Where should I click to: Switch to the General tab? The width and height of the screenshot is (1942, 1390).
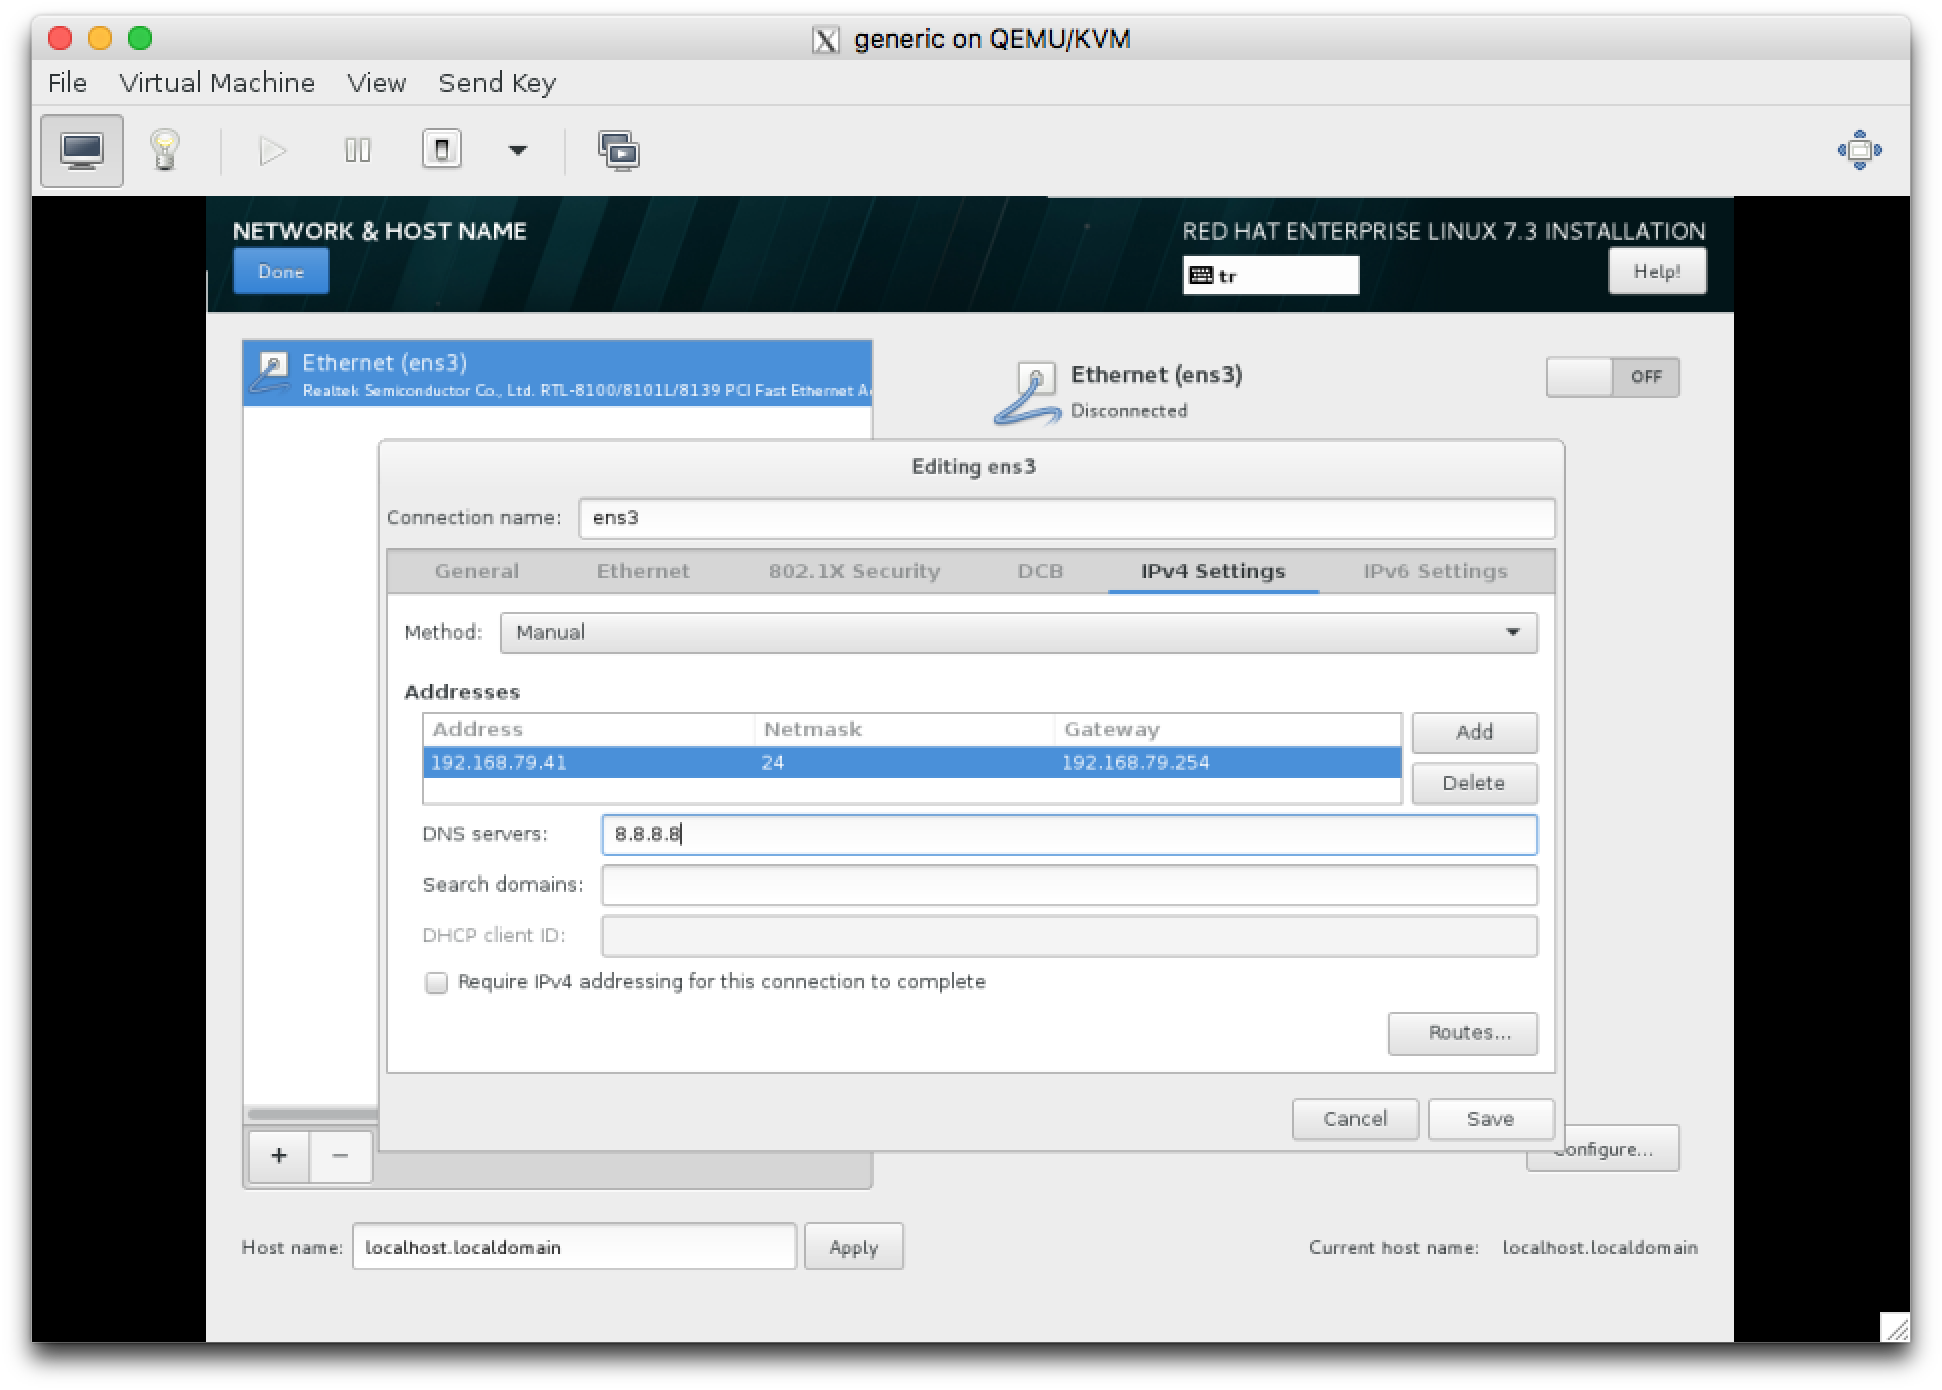pos(476,571)
